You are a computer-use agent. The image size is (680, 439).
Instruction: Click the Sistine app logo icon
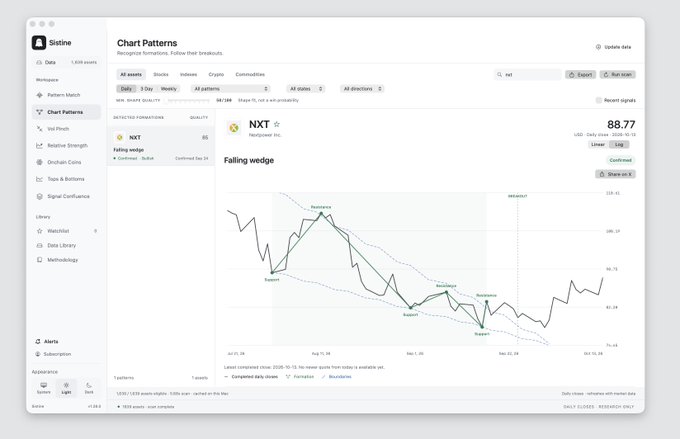pos(39,43)
